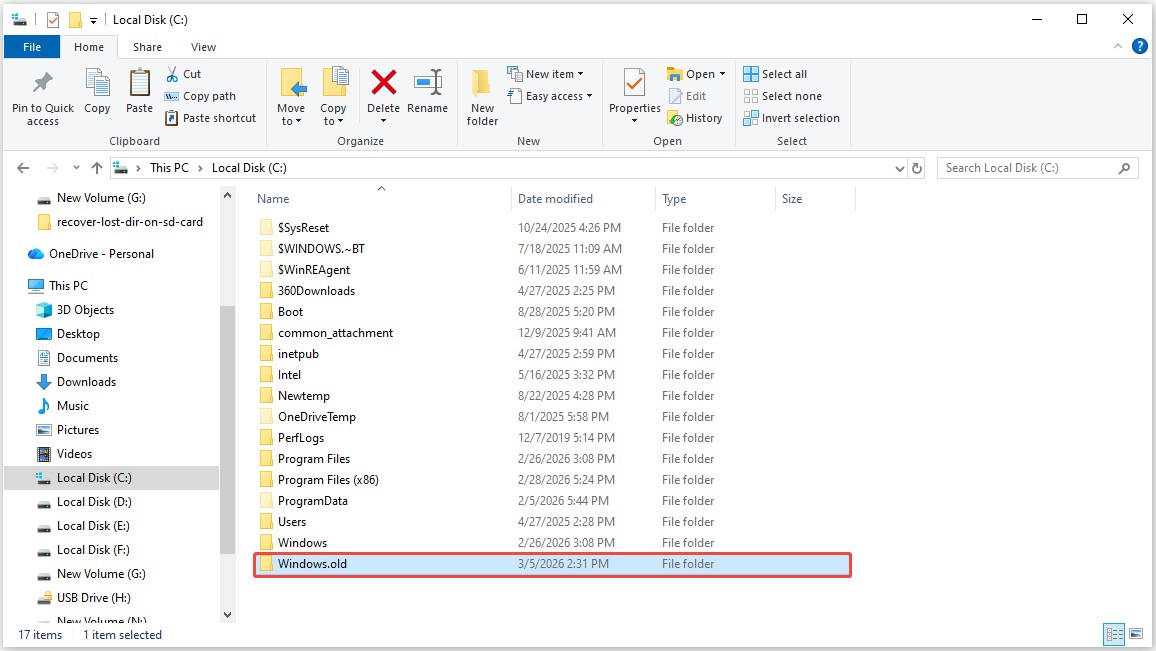Open the Copy to menu
1156x651 pixels.
click(x=333, y=97)
